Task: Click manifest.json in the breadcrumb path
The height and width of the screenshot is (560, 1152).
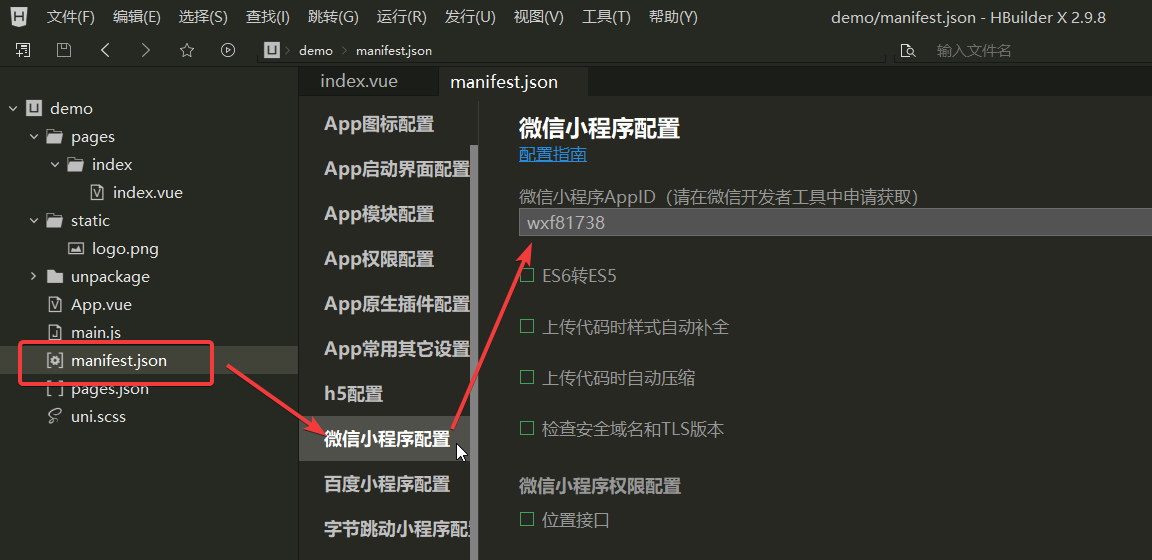Action: tap(394, 51)
